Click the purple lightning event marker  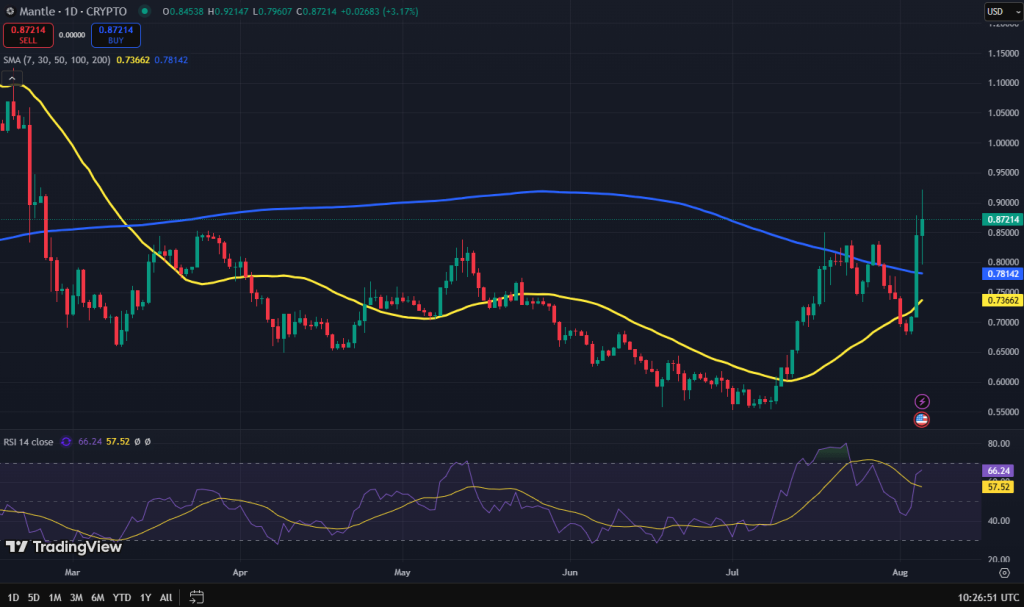tap(922, 401)
